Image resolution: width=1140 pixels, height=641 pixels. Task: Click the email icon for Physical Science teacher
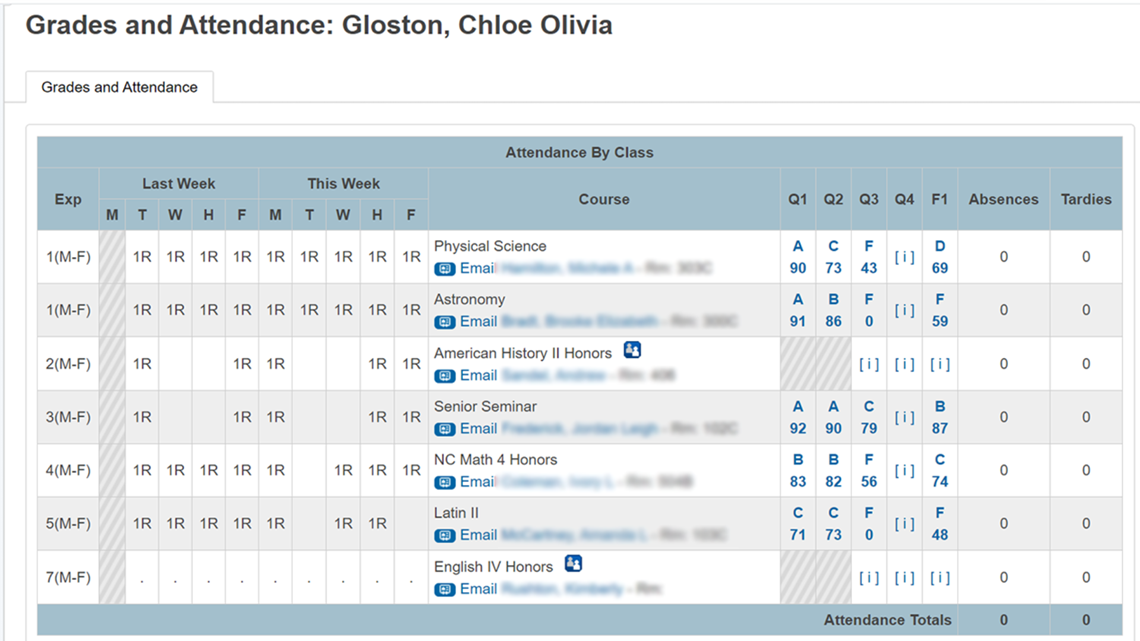tap(445, 269)
